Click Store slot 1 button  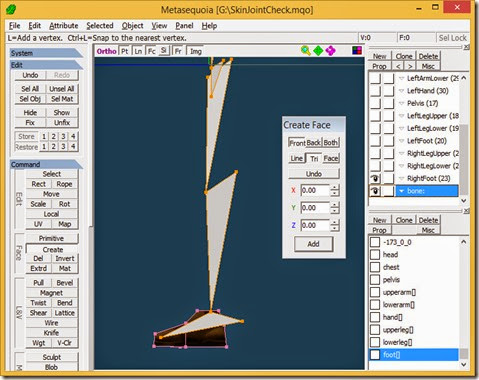pos(44,136)
